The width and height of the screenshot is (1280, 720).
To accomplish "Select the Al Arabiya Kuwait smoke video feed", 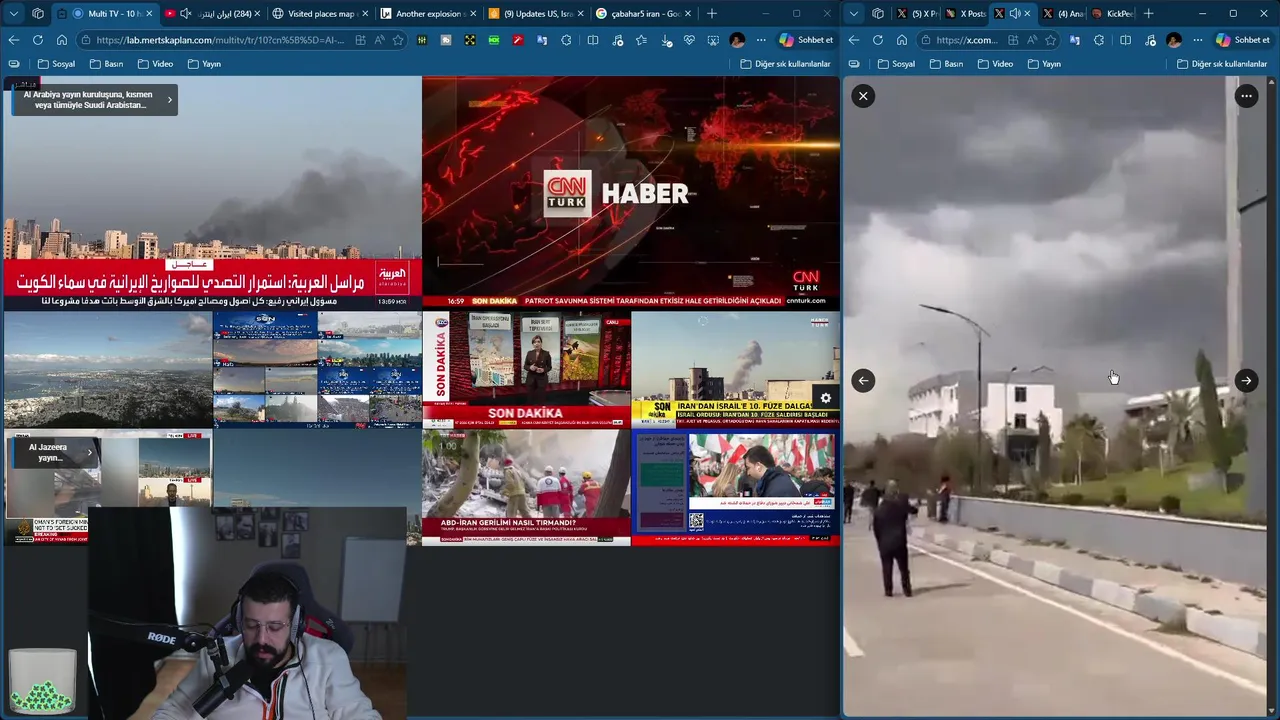I will click(x=212, y=192).
